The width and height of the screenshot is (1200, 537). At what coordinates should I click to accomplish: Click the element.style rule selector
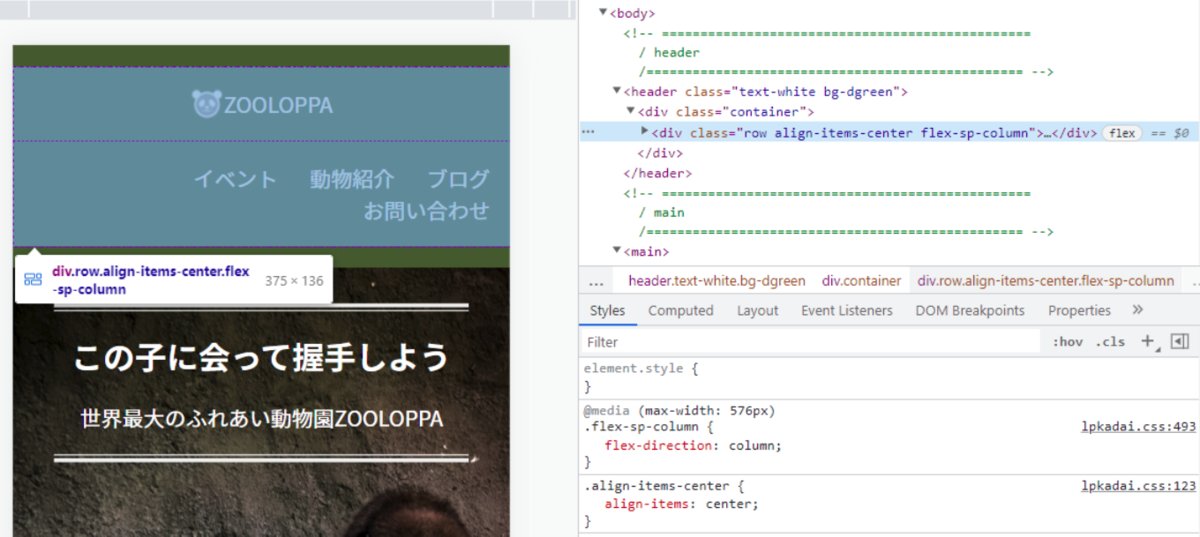[x=633, y=368]
